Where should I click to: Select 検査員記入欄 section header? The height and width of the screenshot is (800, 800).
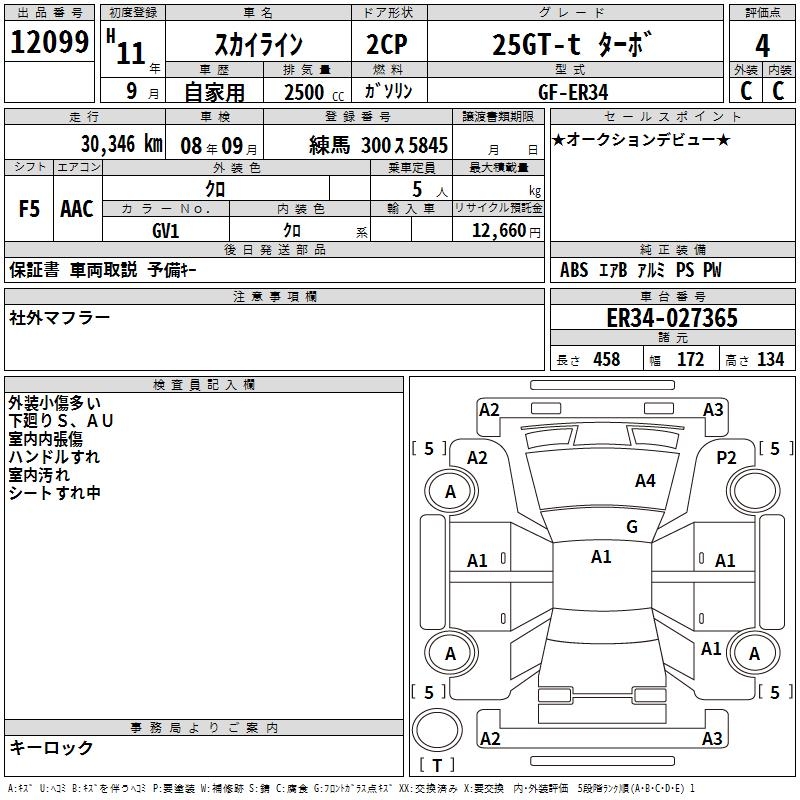[x=204, y=385]
